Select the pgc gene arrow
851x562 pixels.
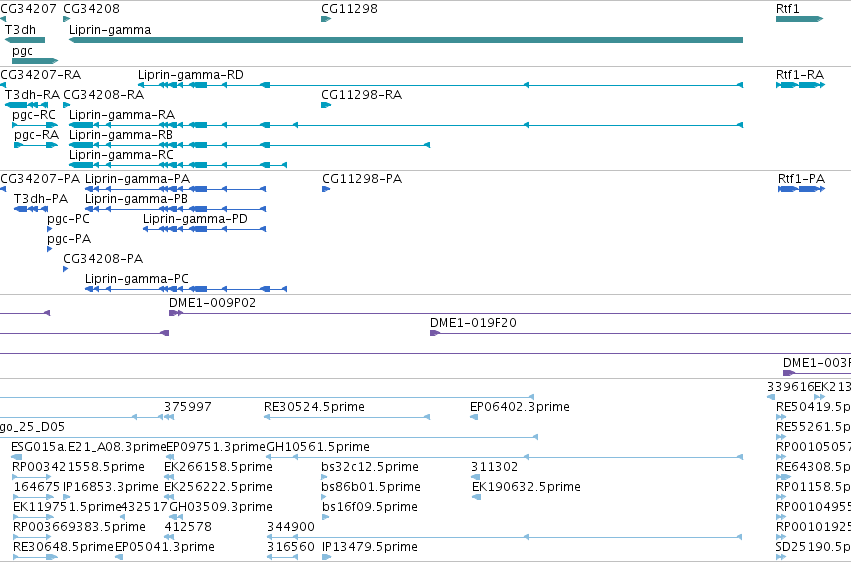tap(35, 61)
